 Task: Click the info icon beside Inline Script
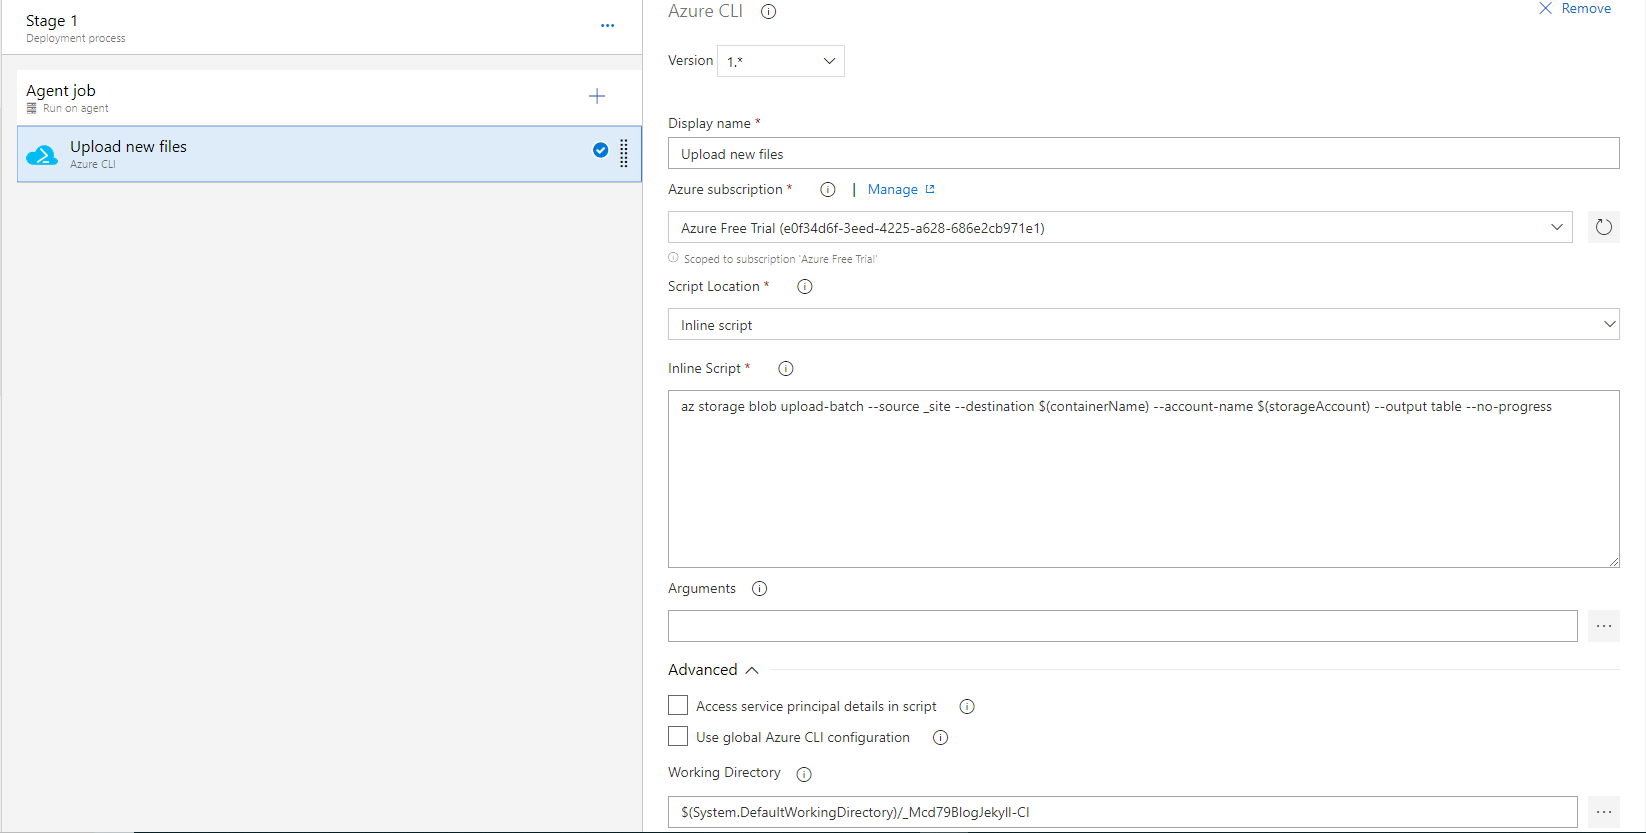pyautogui.click(x=785, y=369)
